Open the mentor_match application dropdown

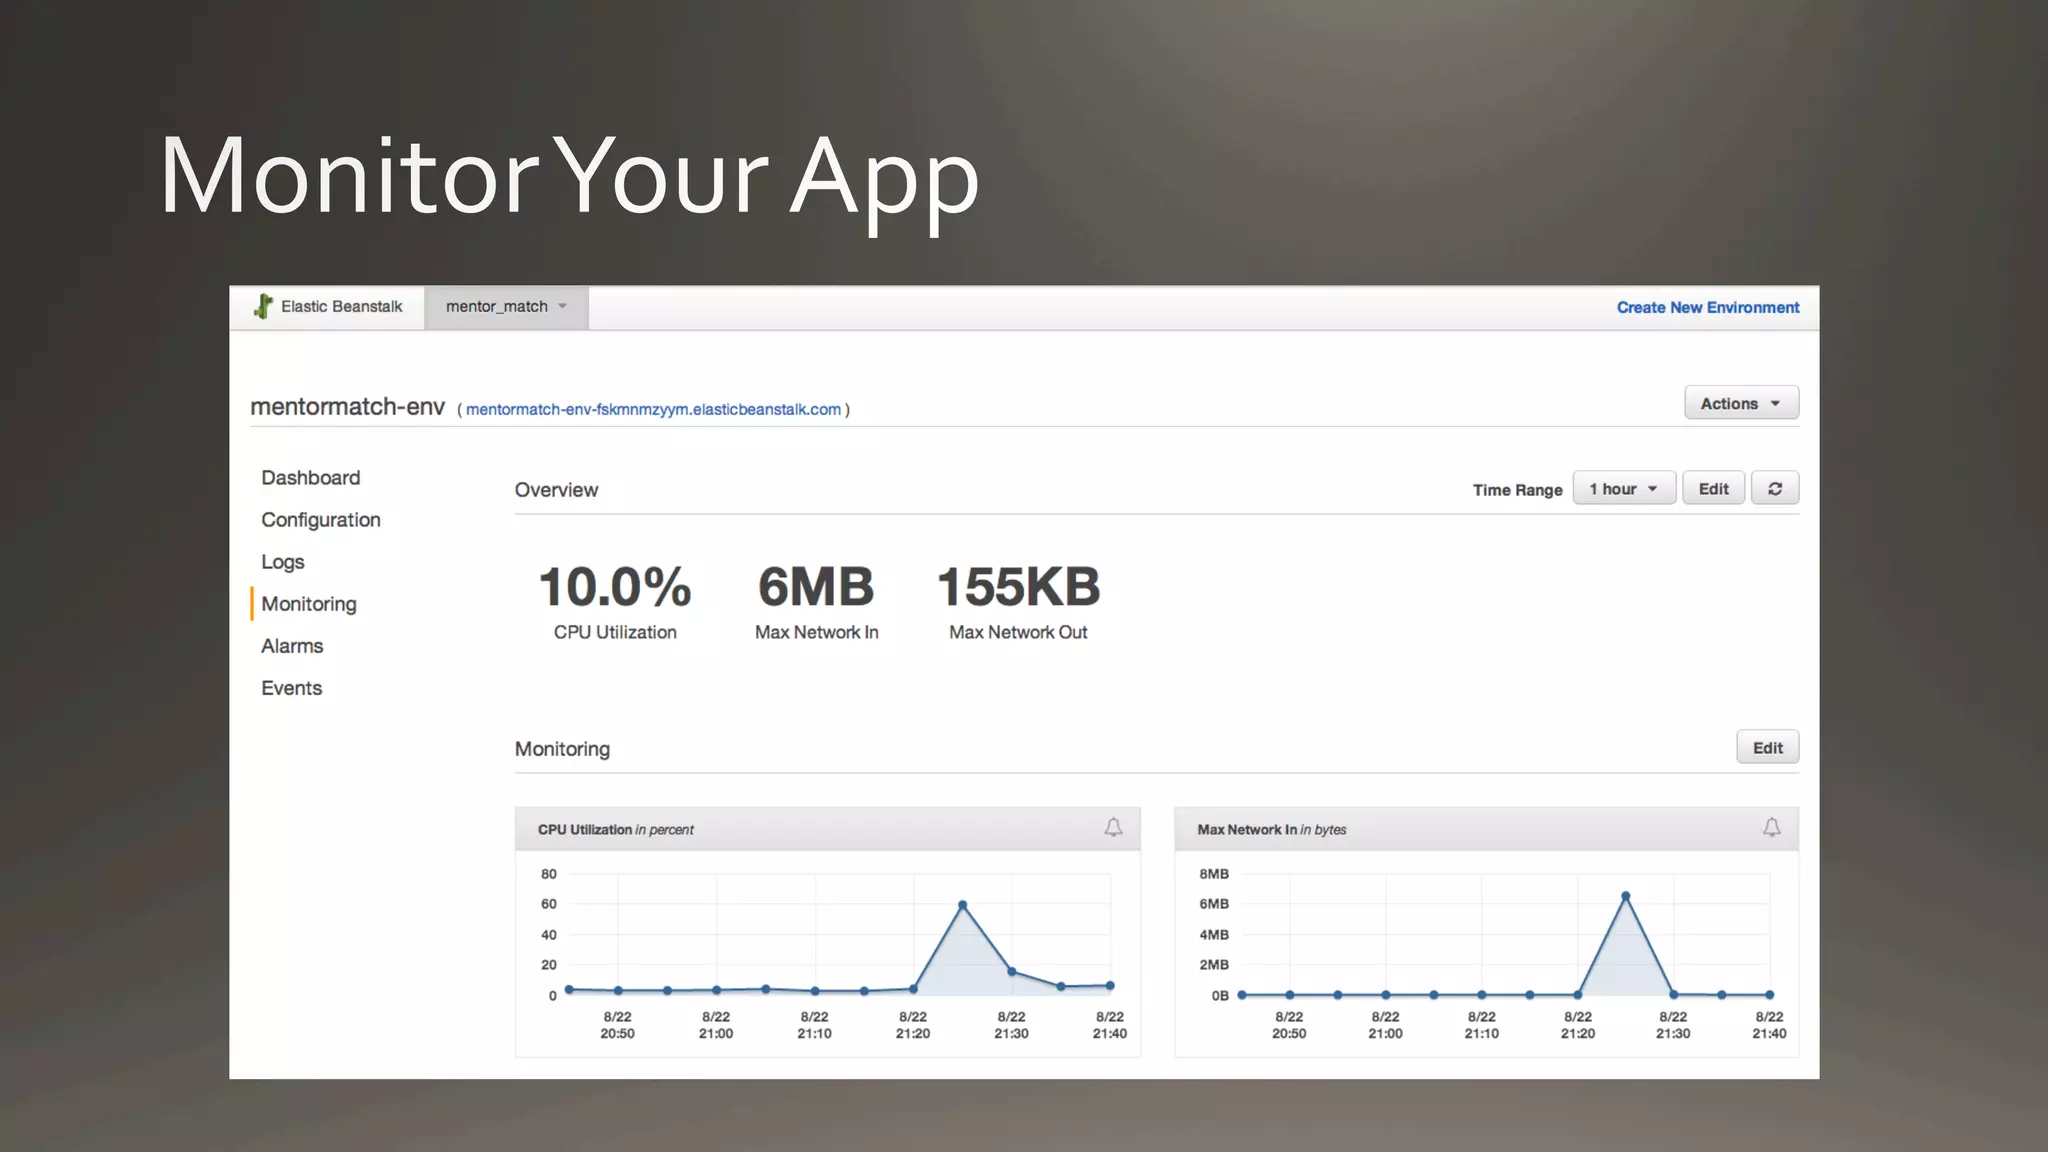[506, 307]
